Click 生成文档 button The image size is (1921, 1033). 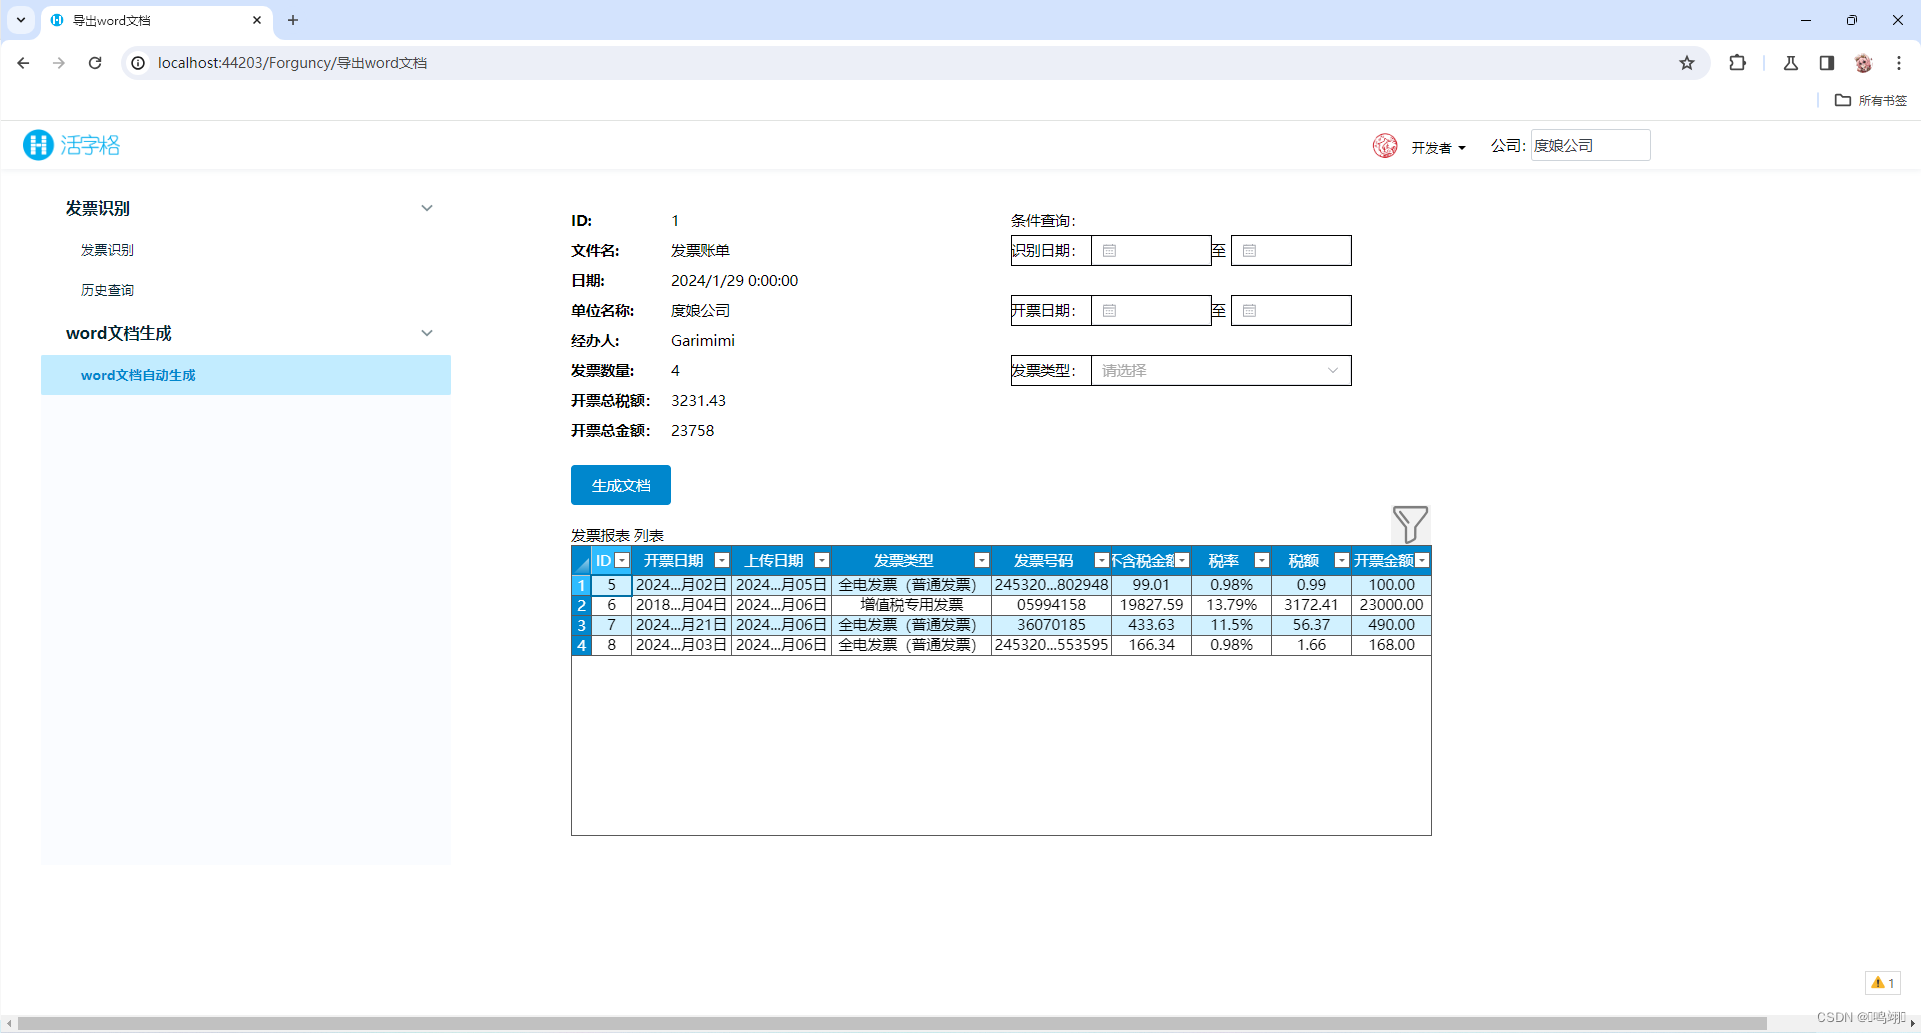[621, 485]
